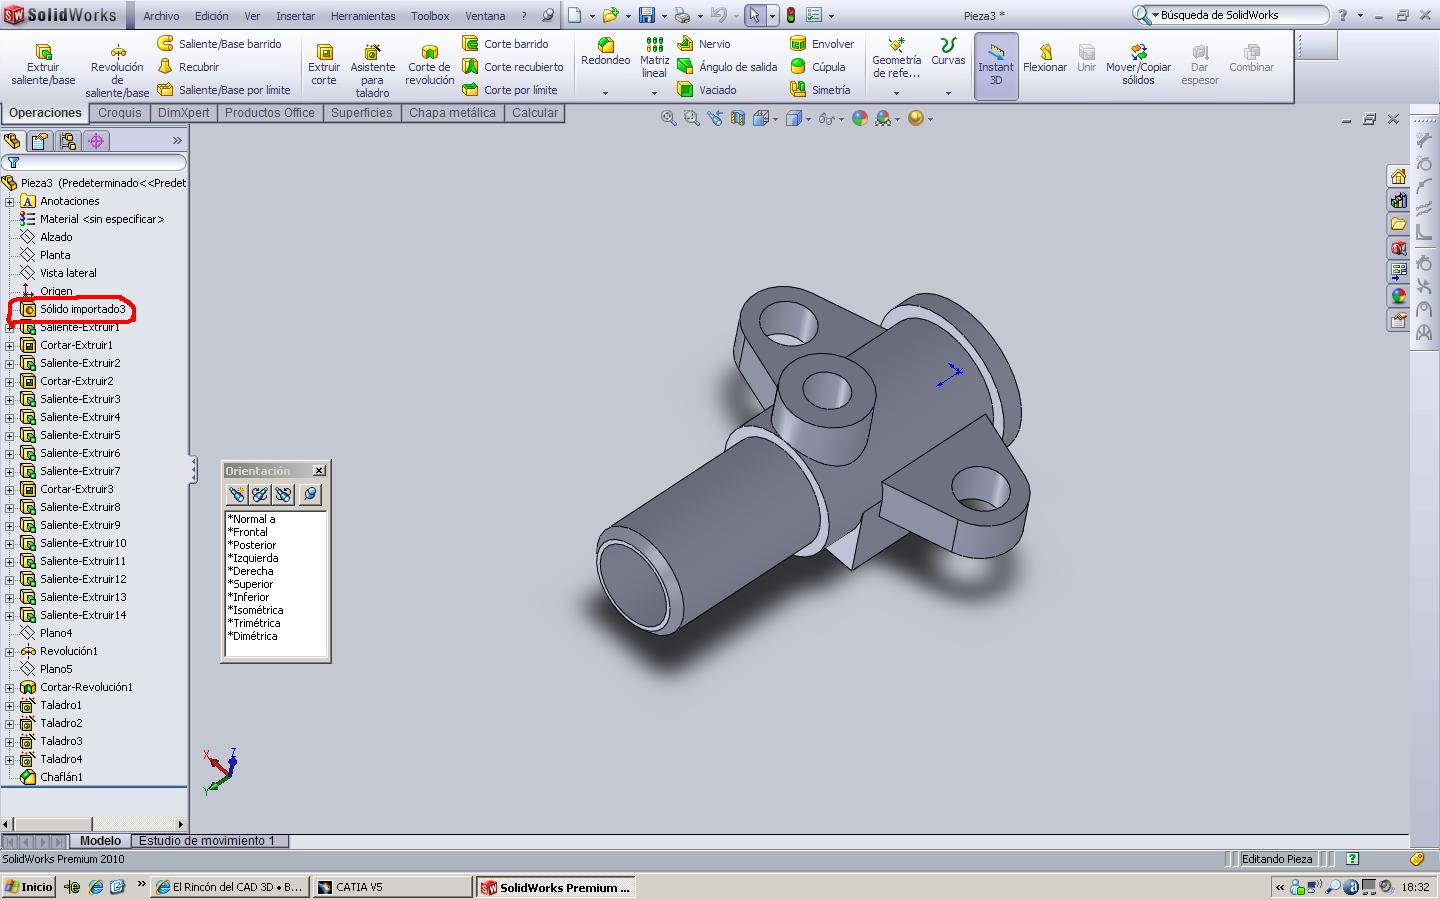Open the Curvas dropdown arrow

point(948,93)
